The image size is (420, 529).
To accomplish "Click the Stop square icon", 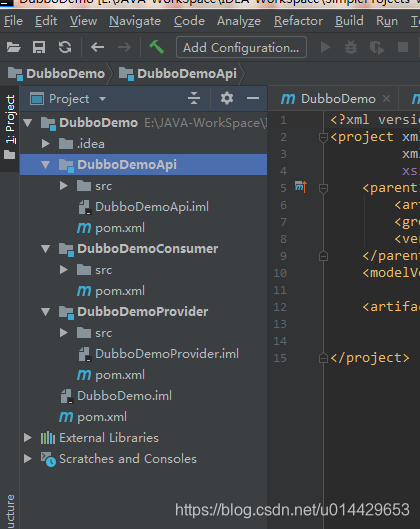I will pyautogui.click(x=403, y=47).
